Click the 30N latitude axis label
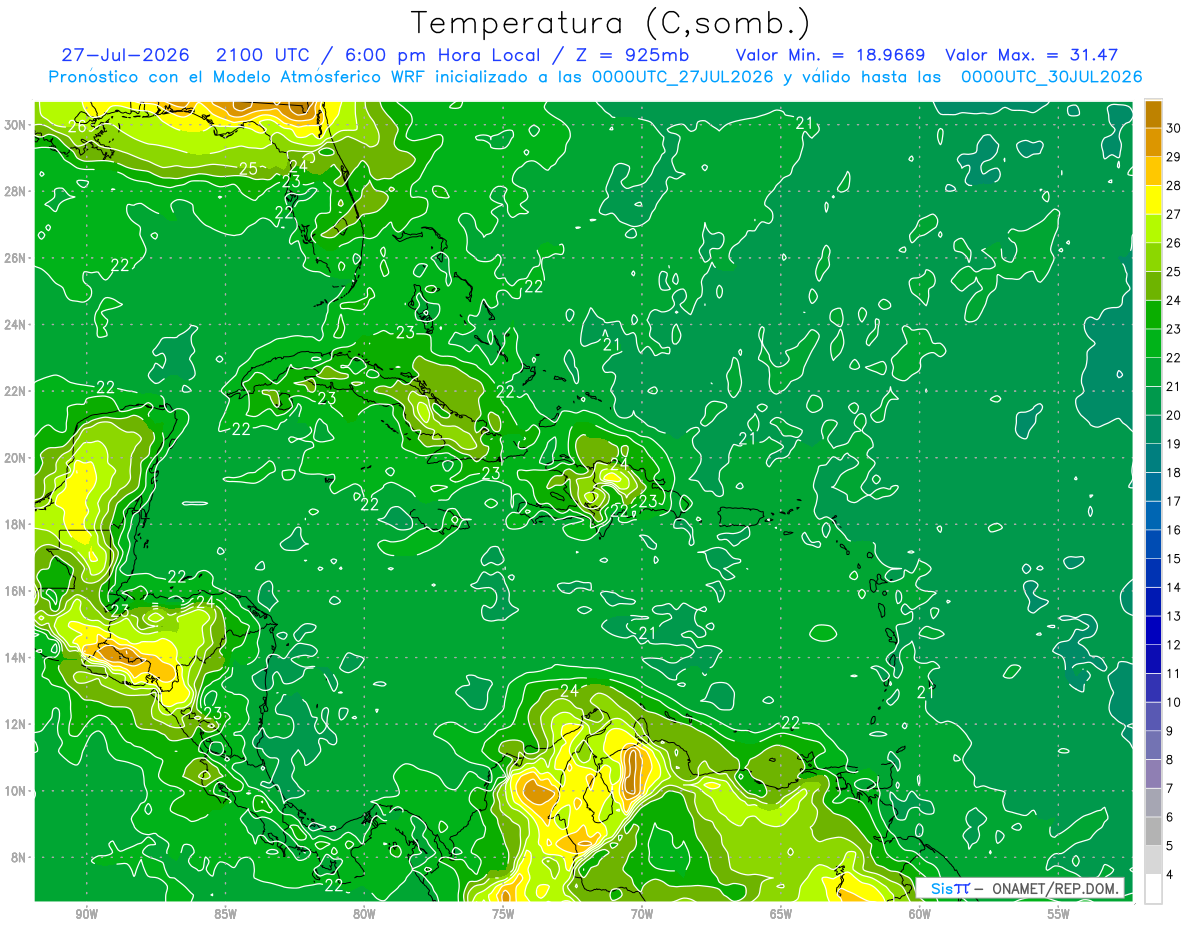Image resolution: width=1200 pixels, height=927 pixels. click(x=17, y=125)
